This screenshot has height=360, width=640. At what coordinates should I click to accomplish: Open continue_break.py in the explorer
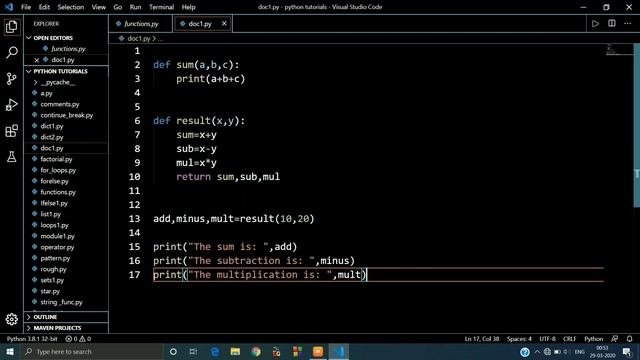[66, 115]
